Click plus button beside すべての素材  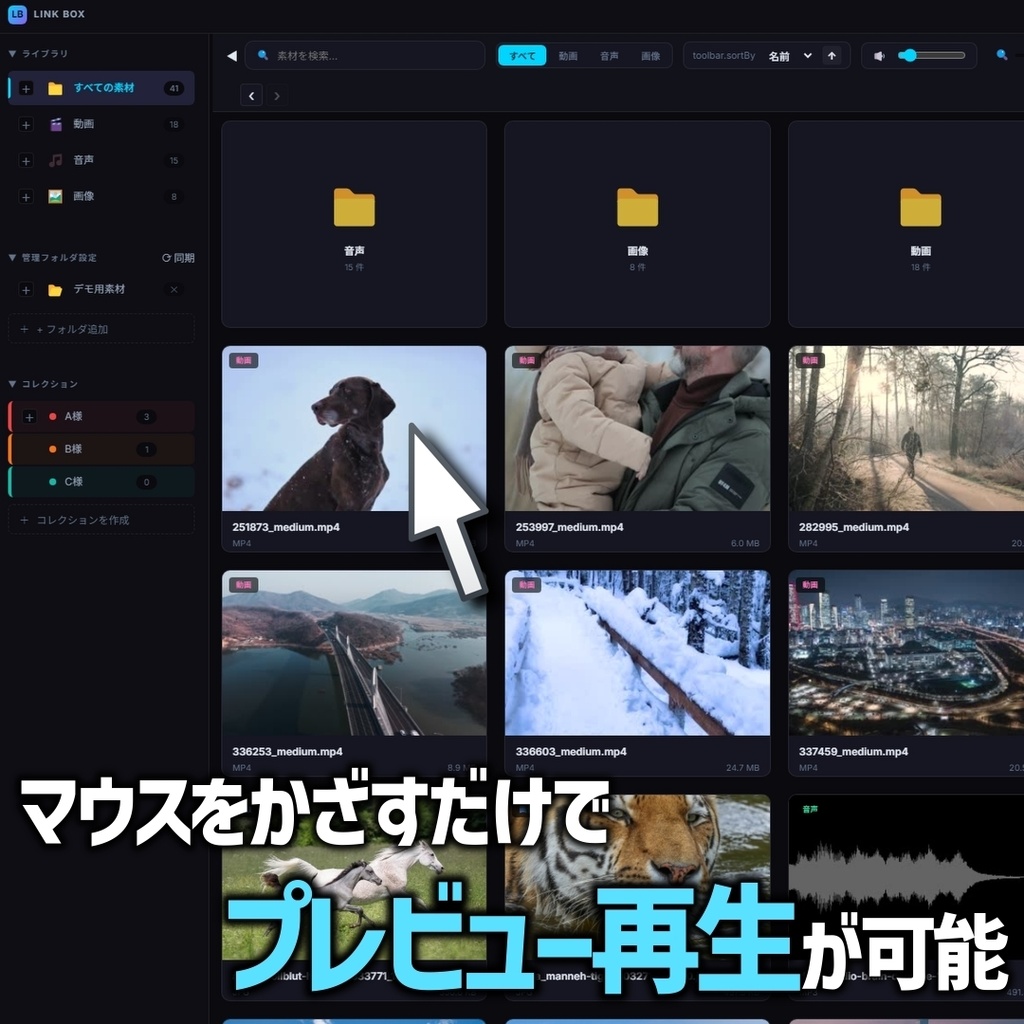(26, 89)
